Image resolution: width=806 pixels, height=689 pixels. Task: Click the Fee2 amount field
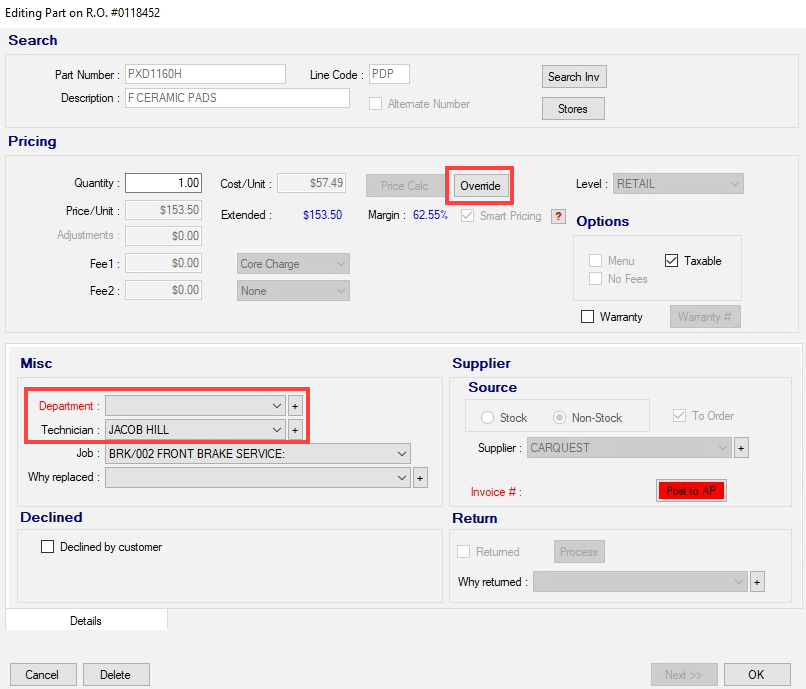(x=163, y=290)
